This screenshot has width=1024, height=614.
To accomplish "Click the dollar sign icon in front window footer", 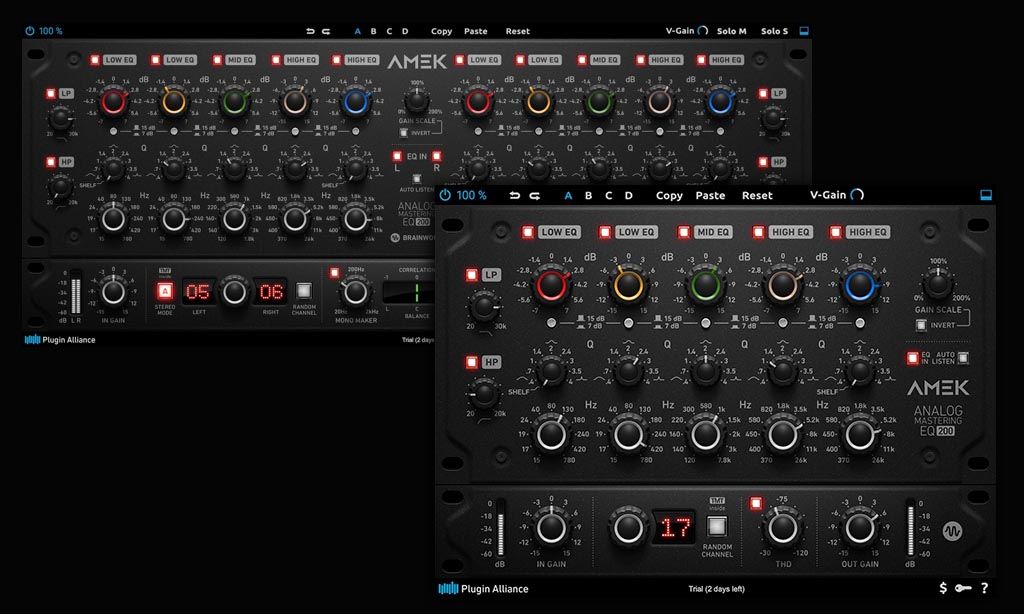I will [943, 588].
